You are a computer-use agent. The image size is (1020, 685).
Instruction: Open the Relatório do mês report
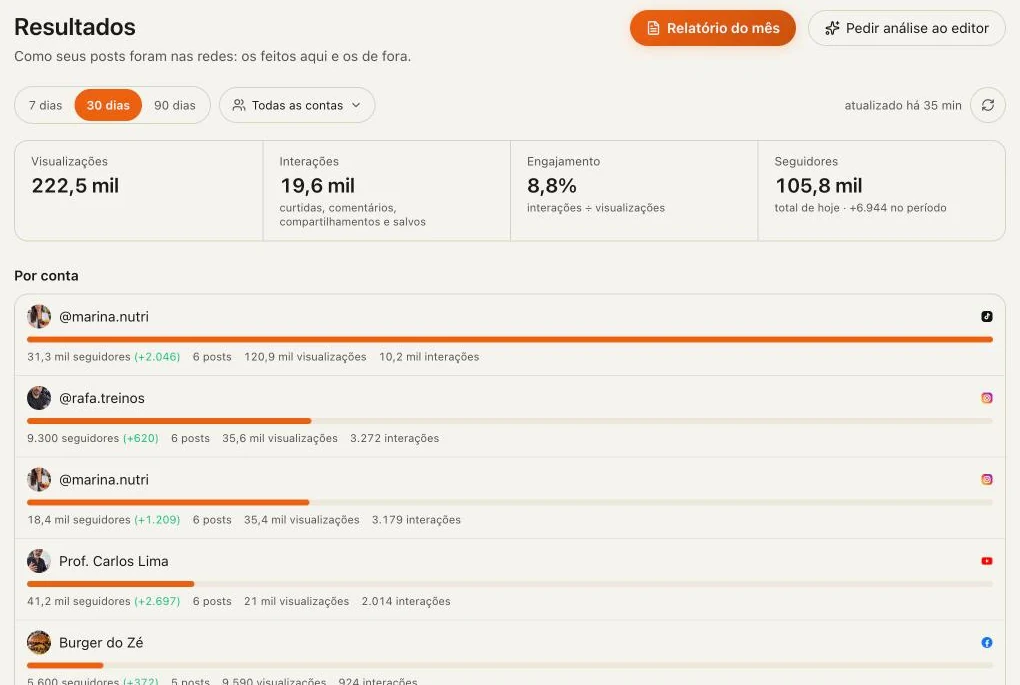coord(712,28)
